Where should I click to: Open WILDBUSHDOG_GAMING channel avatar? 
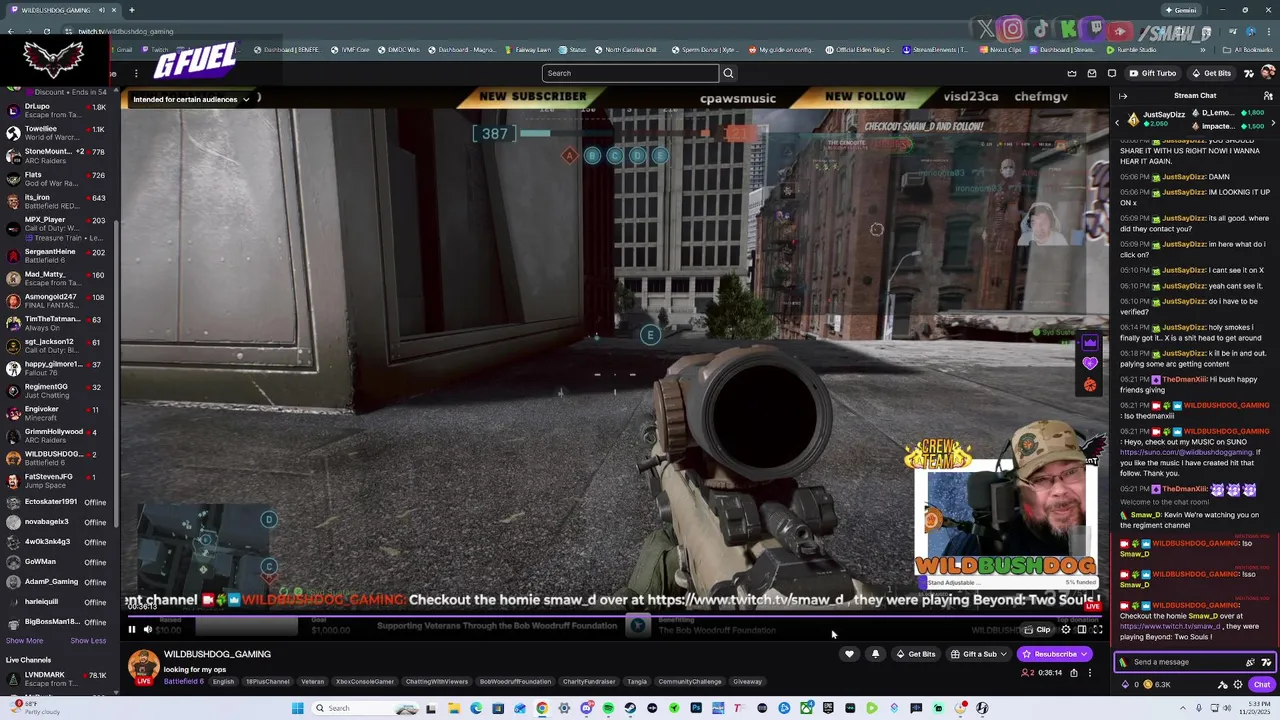tap(143, 667)
